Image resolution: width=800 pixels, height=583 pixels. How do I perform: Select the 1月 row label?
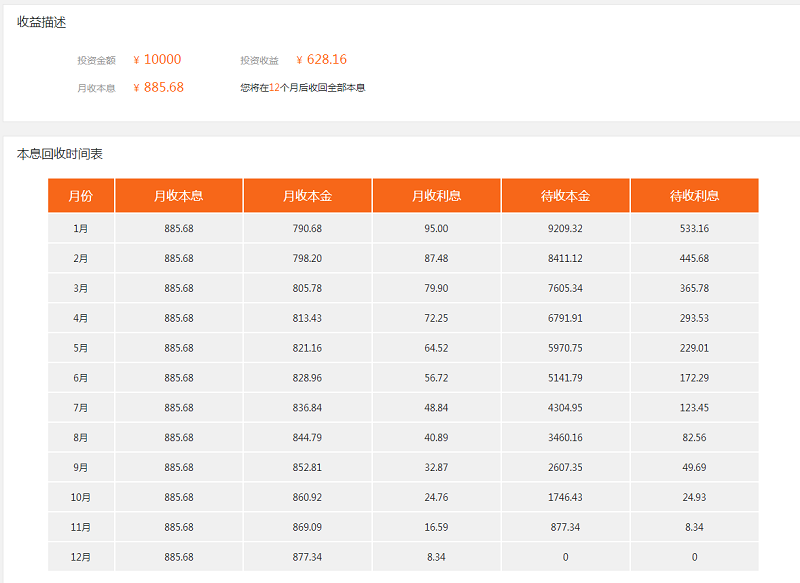[x=81, y=229]
